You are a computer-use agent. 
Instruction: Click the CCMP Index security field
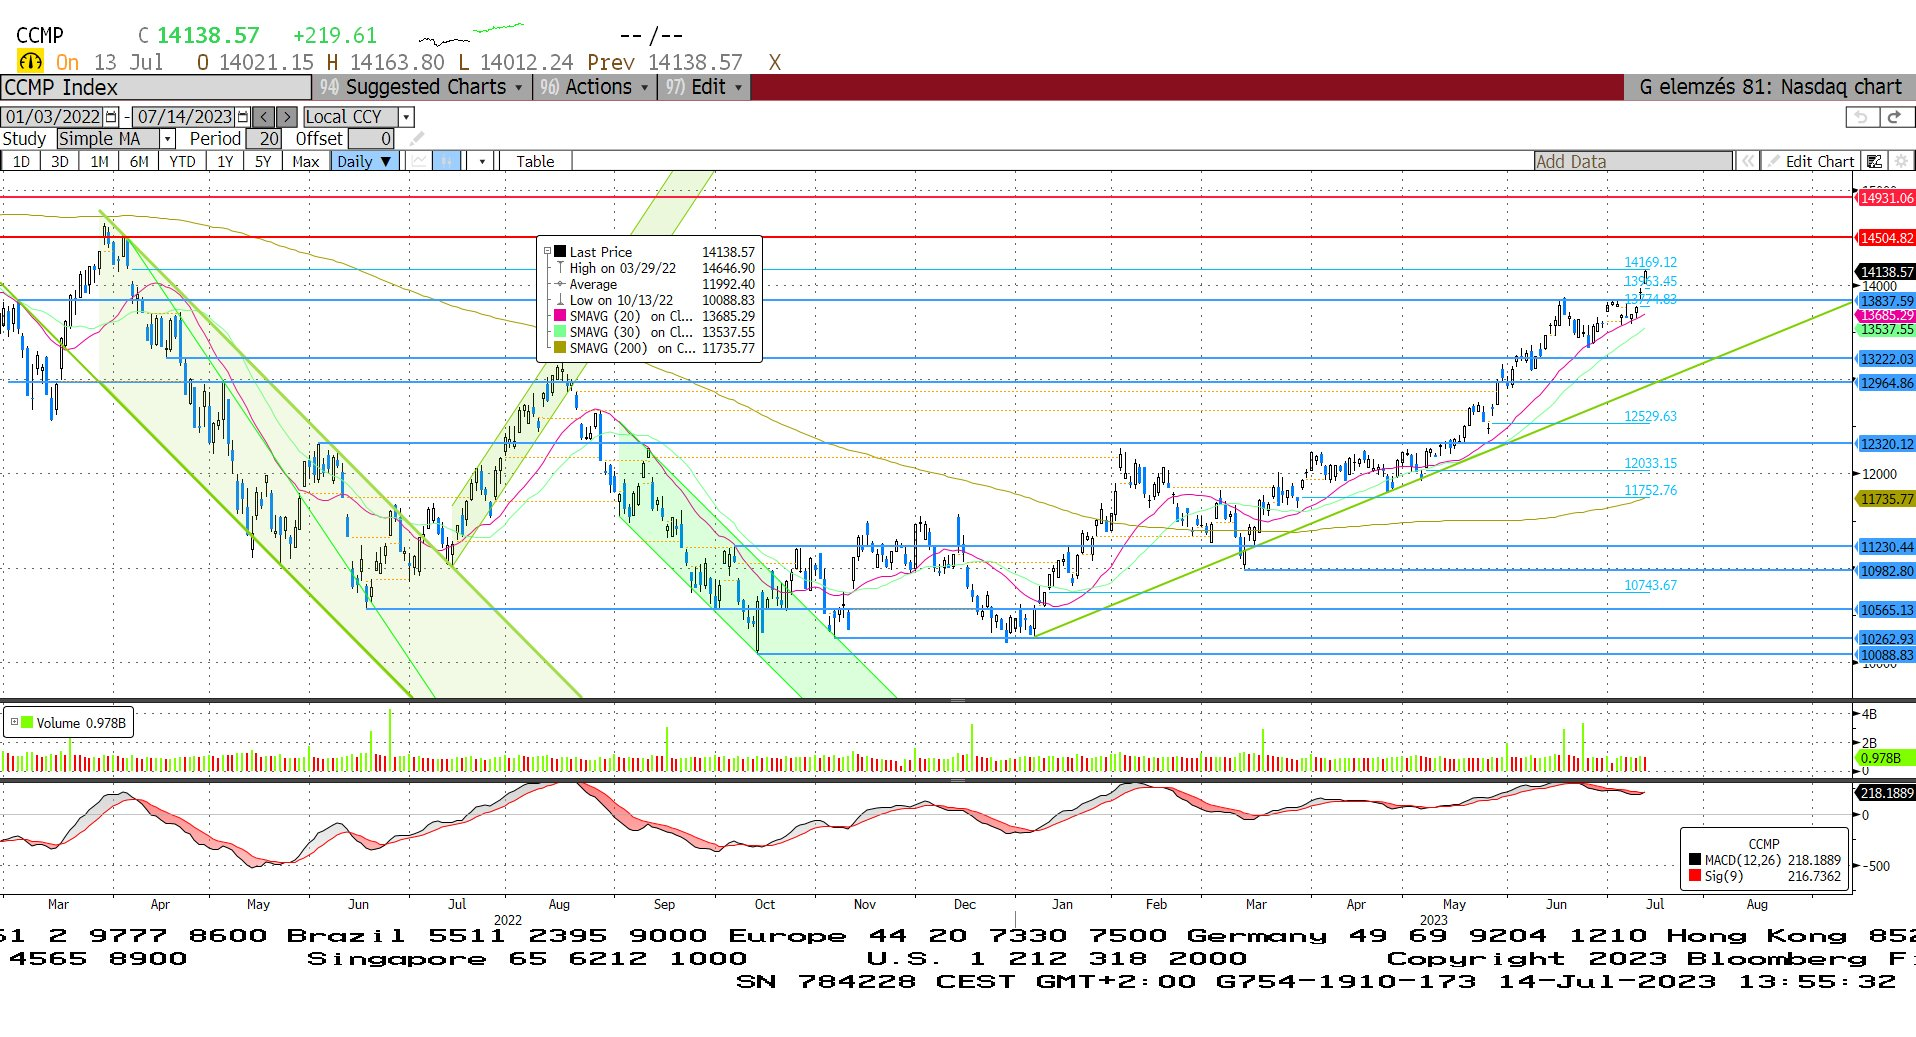(156, 87)
